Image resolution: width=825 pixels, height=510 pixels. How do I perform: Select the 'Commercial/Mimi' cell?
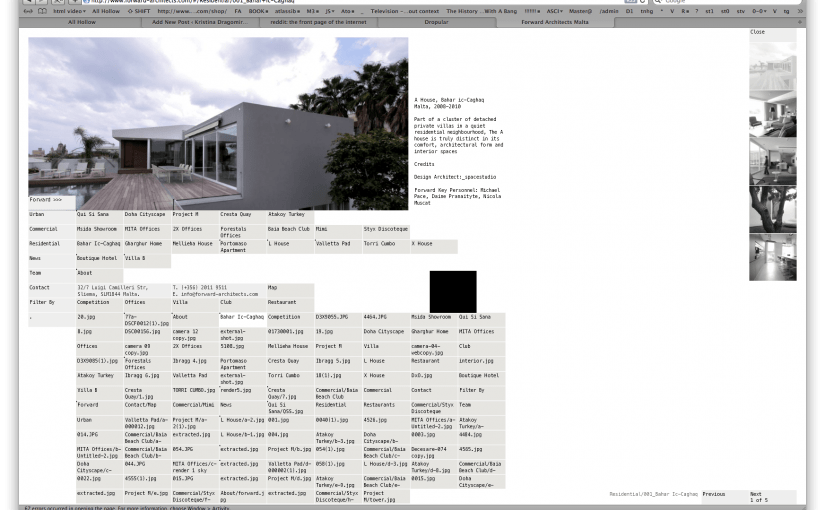point(195,408)
